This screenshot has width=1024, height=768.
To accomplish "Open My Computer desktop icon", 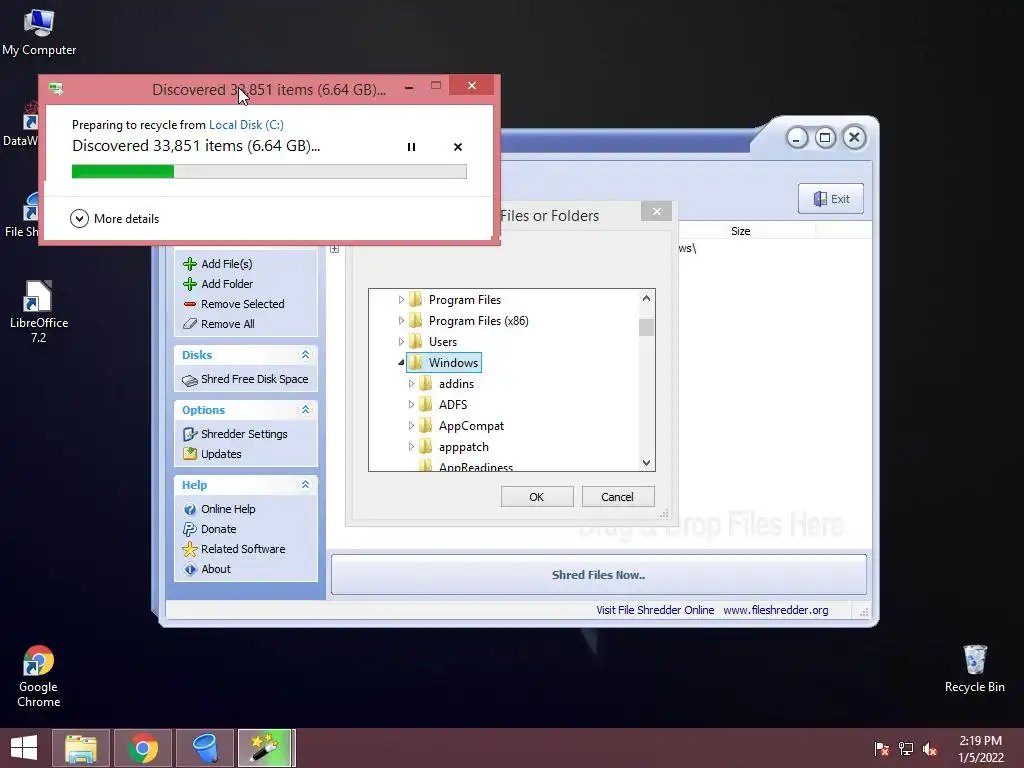I will [x=39, y=33].
